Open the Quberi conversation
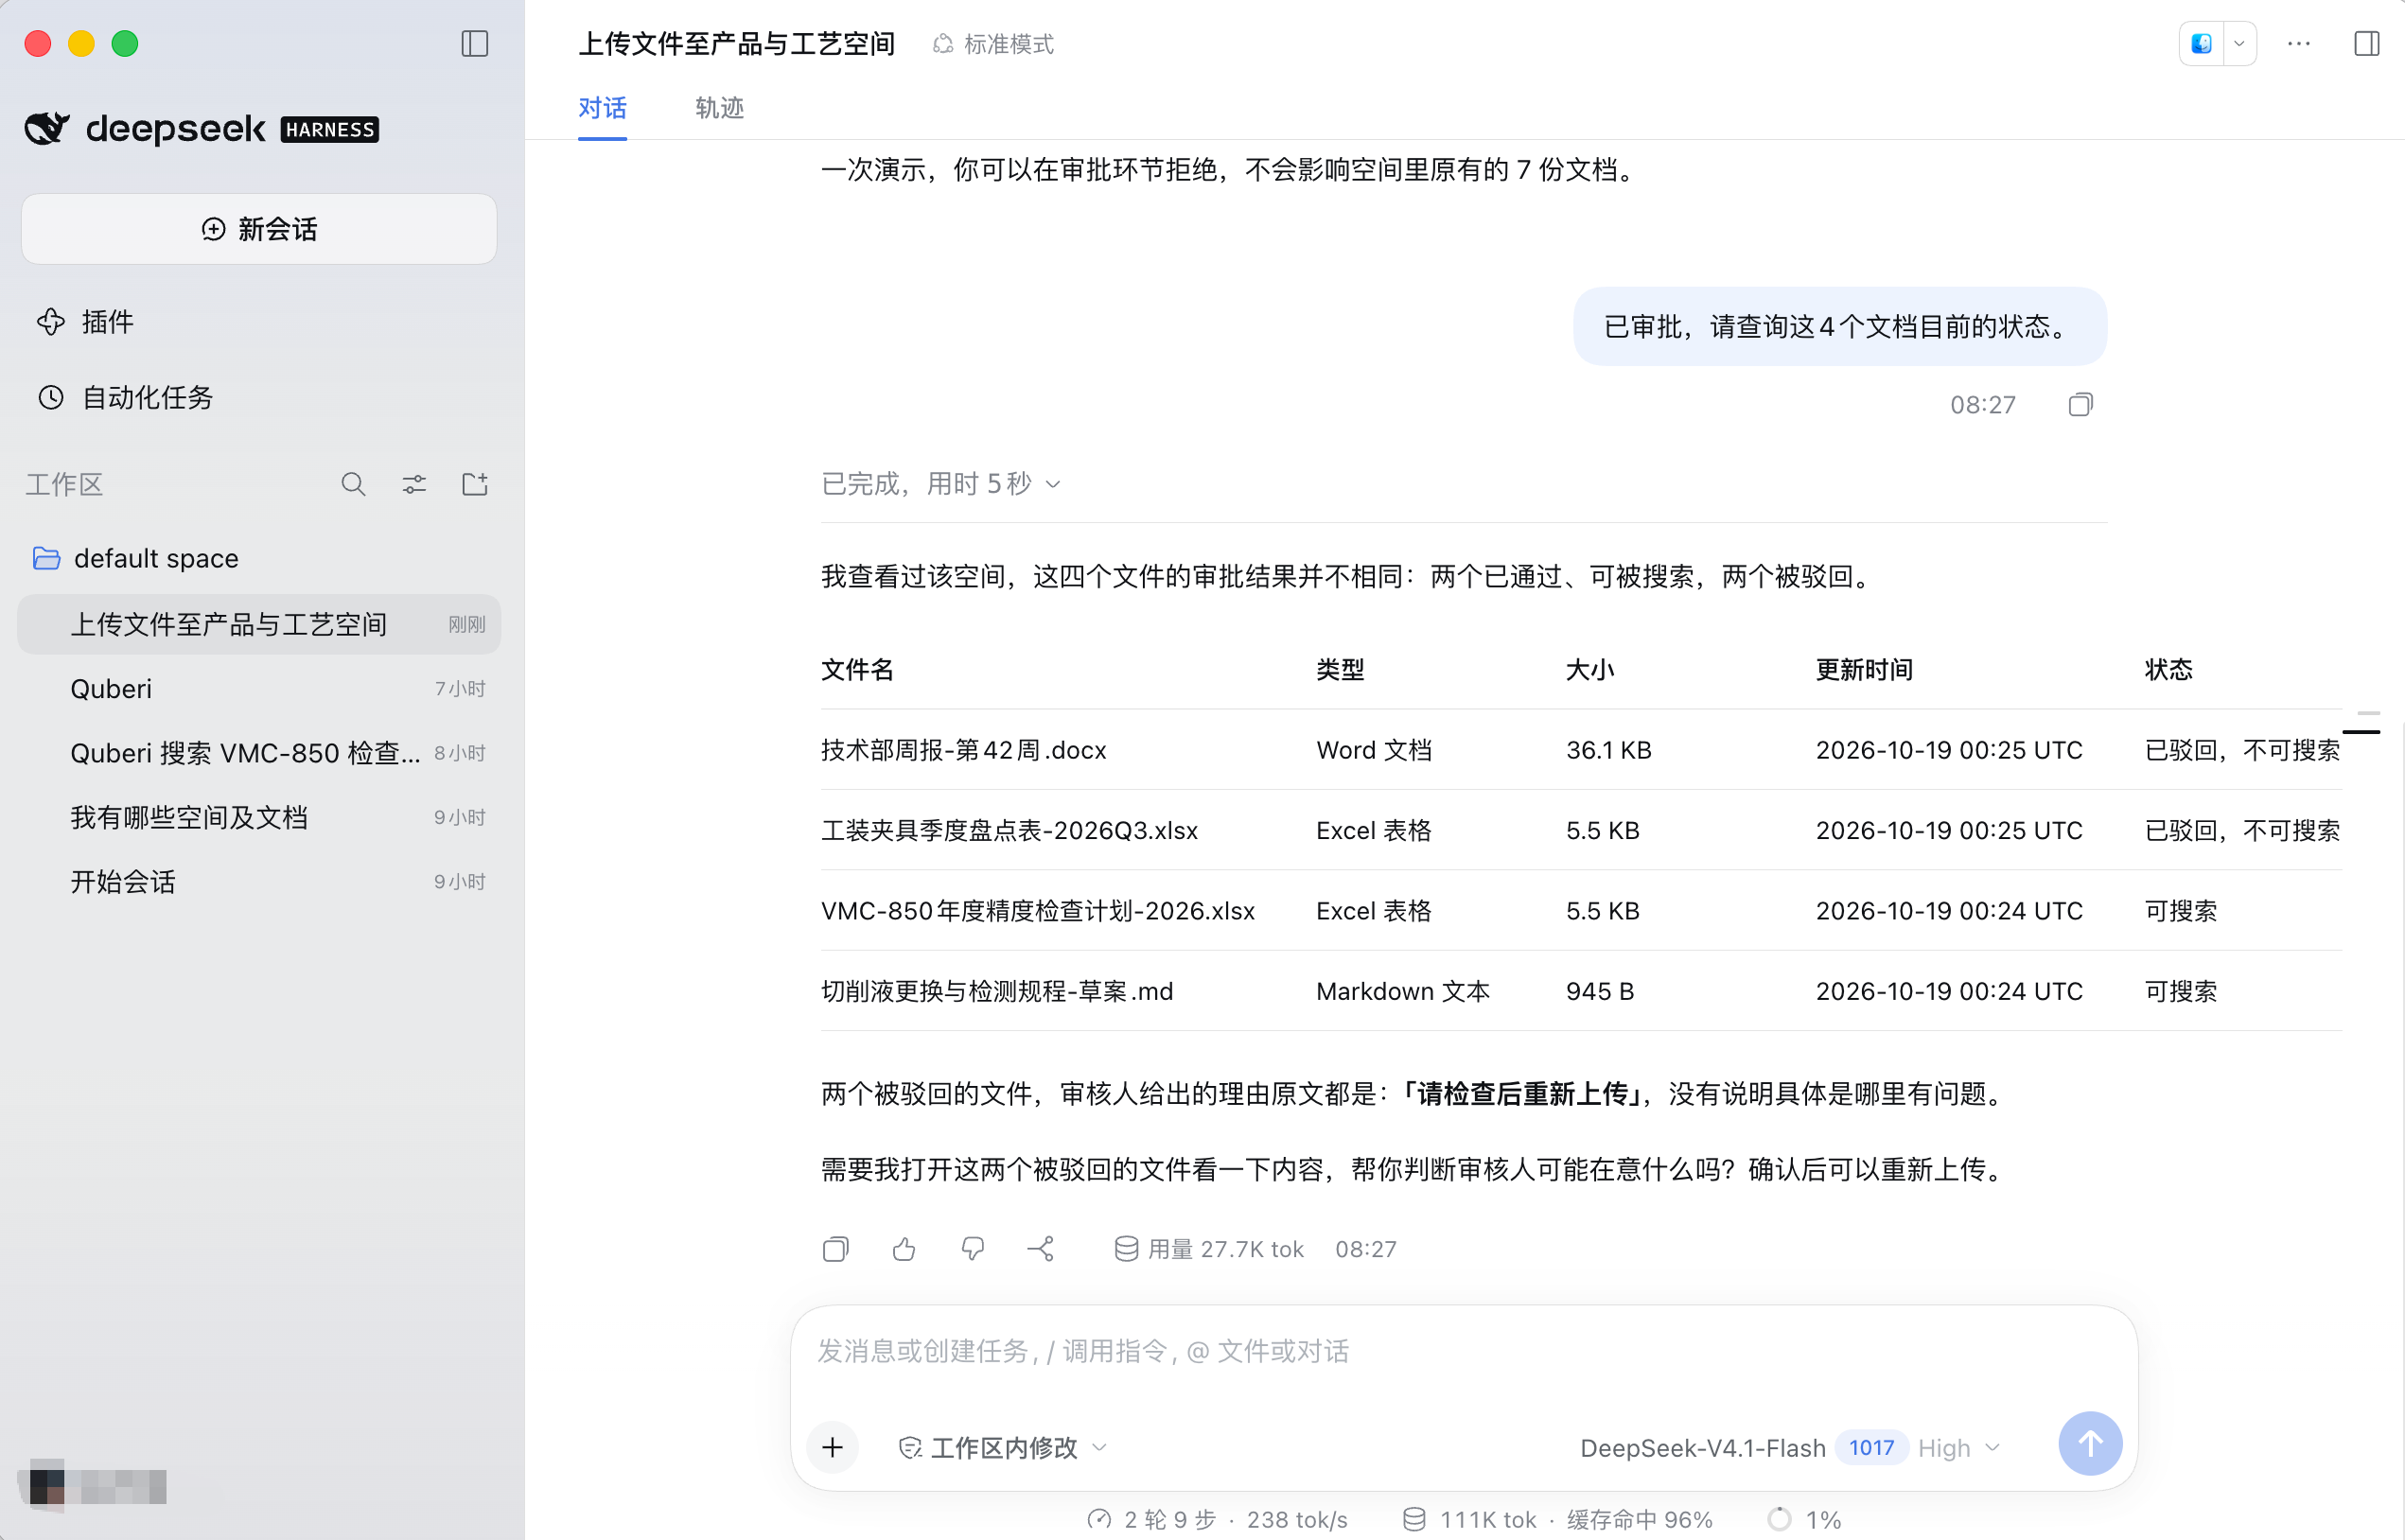Screen dimensions: 2405x1540 click(259, 689)
